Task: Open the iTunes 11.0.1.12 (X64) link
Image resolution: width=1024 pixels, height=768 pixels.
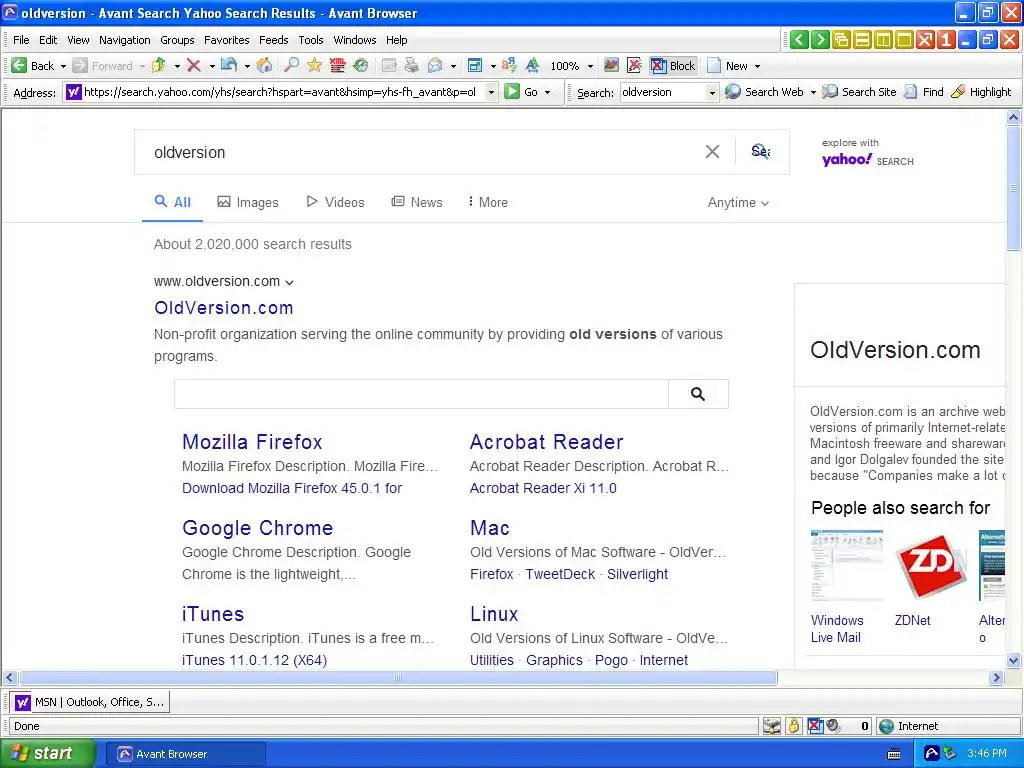Action: (x=255, y=660)
